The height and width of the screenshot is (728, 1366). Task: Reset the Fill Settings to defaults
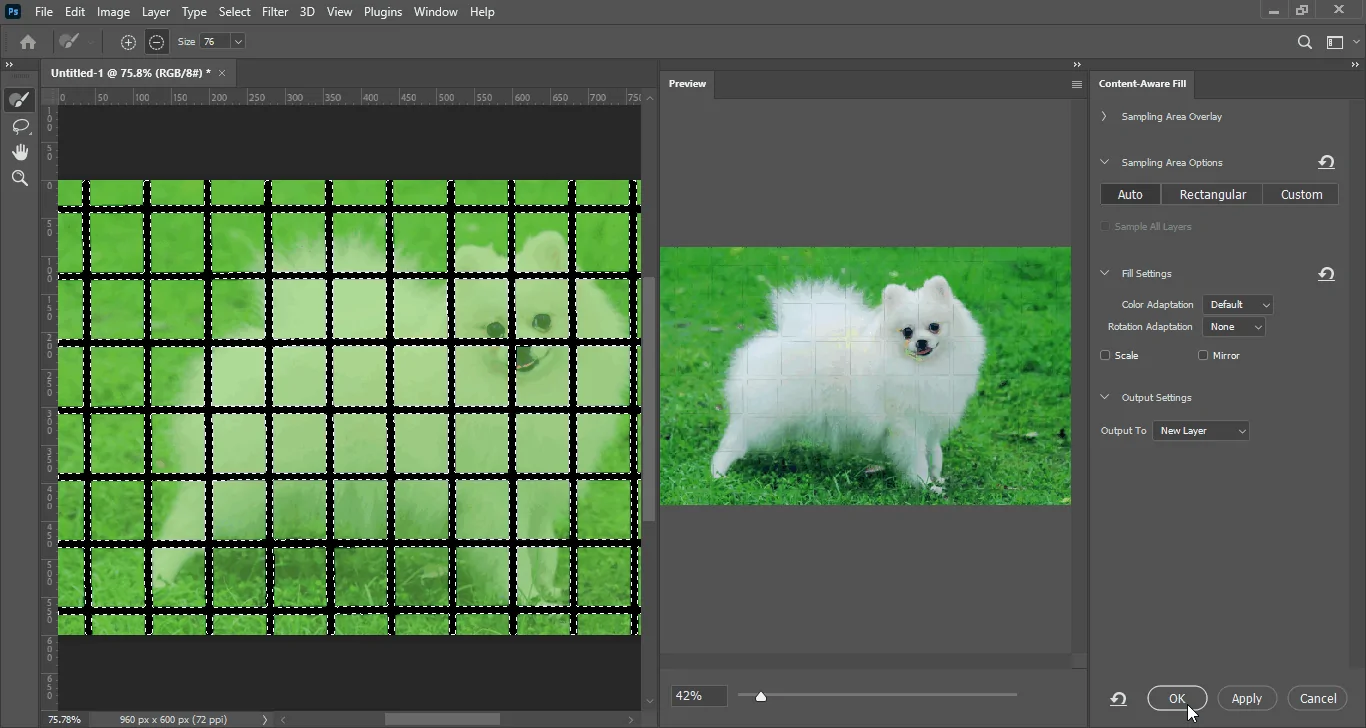(x=1326, y=273)
